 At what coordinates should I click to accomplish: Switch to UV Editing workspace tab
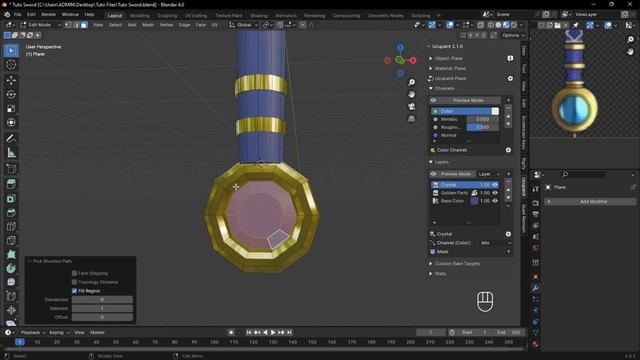click(x=196, y=16)
